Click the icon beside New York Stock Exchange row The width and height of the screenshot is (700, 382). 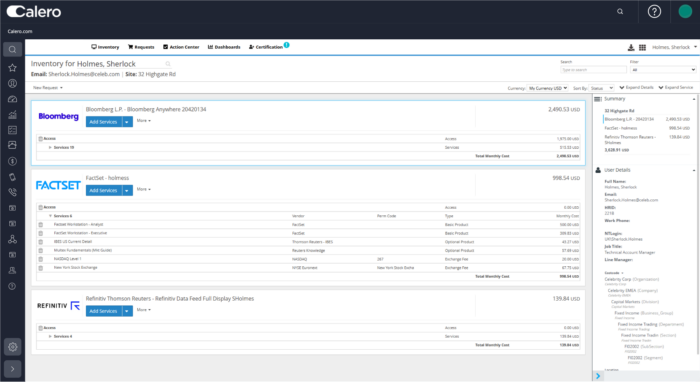(41, 268)
